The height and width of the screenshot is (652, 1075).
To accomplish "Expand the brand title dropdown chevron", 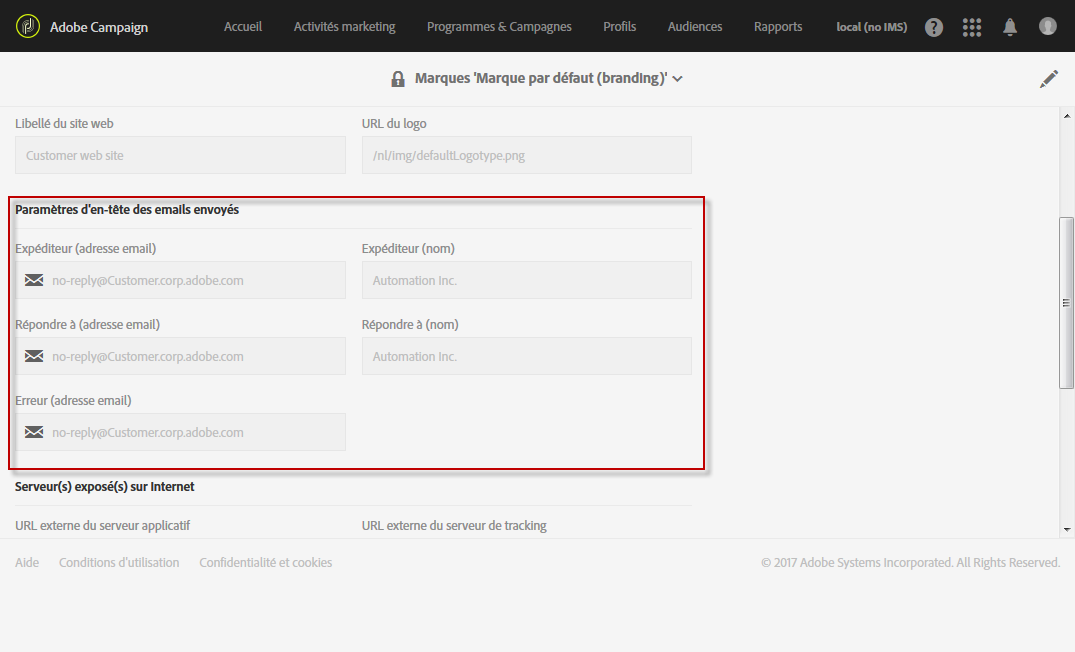I will tap(677, 79).
